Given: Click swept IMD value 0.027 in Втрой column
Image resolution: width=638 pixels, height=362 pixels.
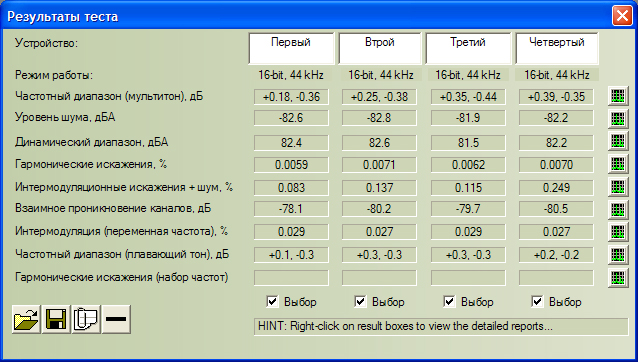Looking at the screenshot, I should [x=379, y=231].
